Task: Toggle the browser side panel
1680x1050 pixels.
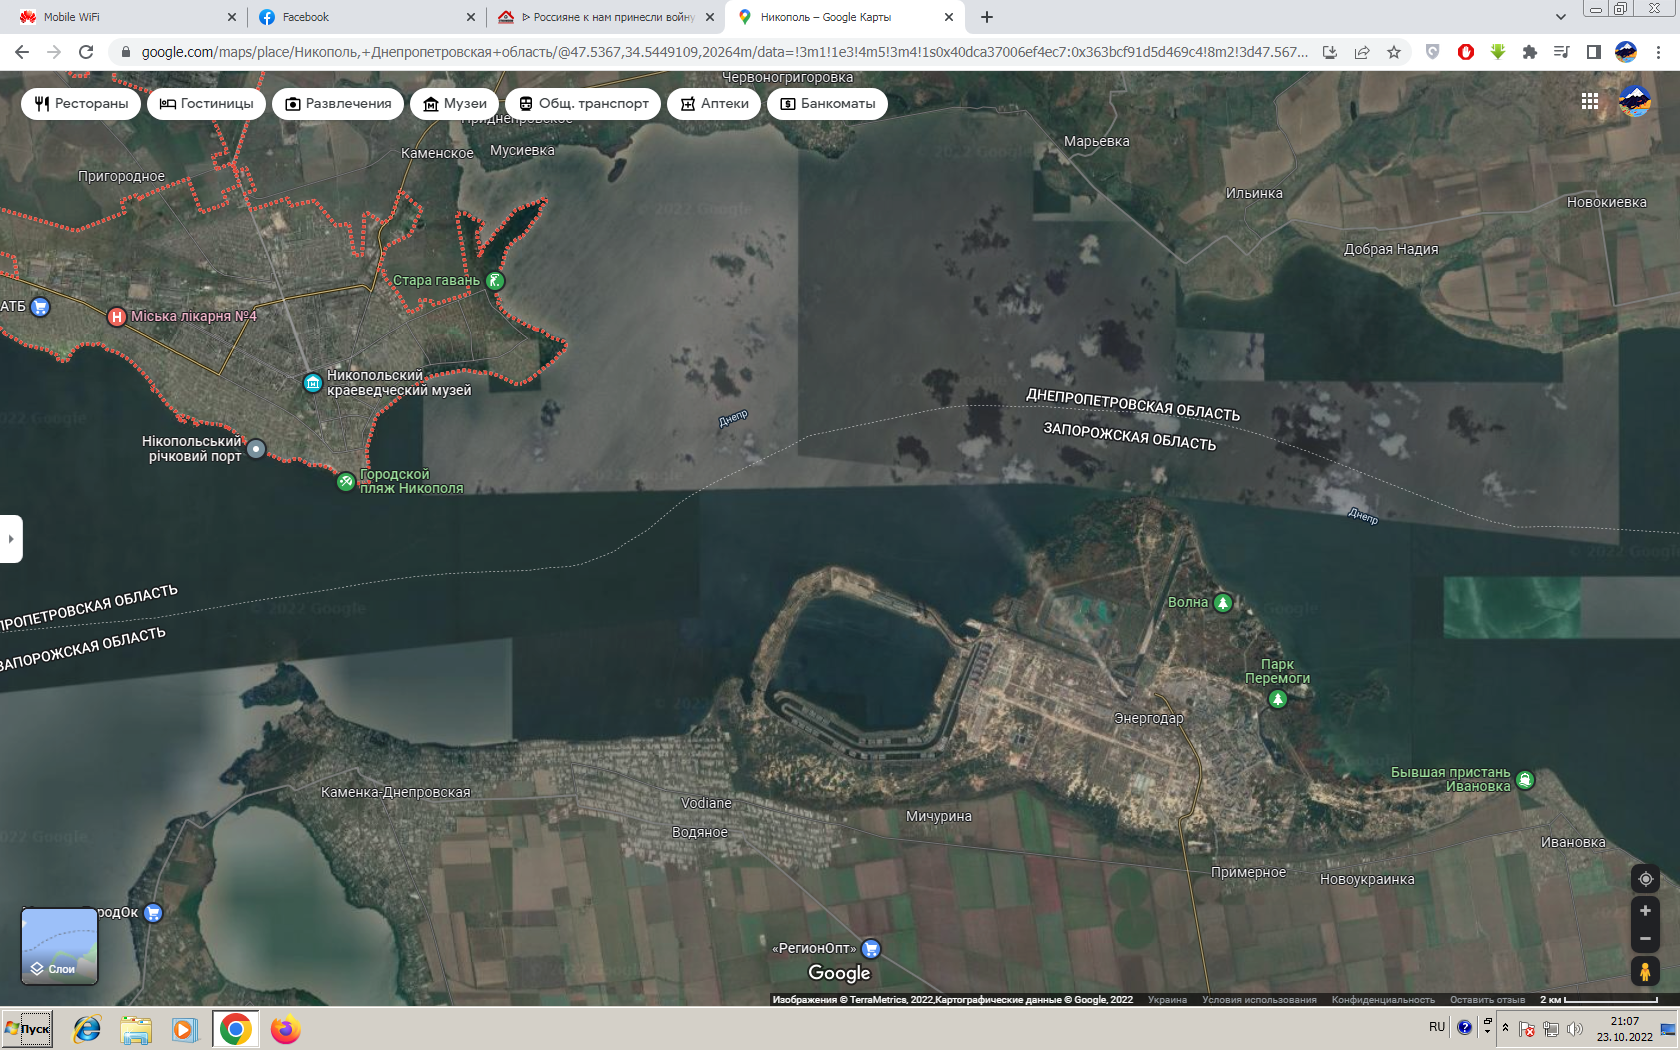Action: (x=1593, y=52)
